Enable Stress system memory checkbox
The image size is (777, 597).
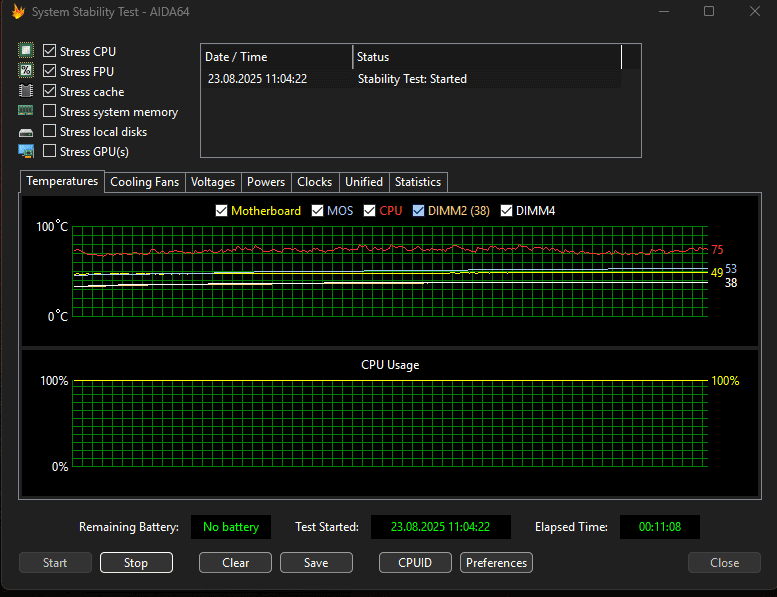(x=50, y=111)
